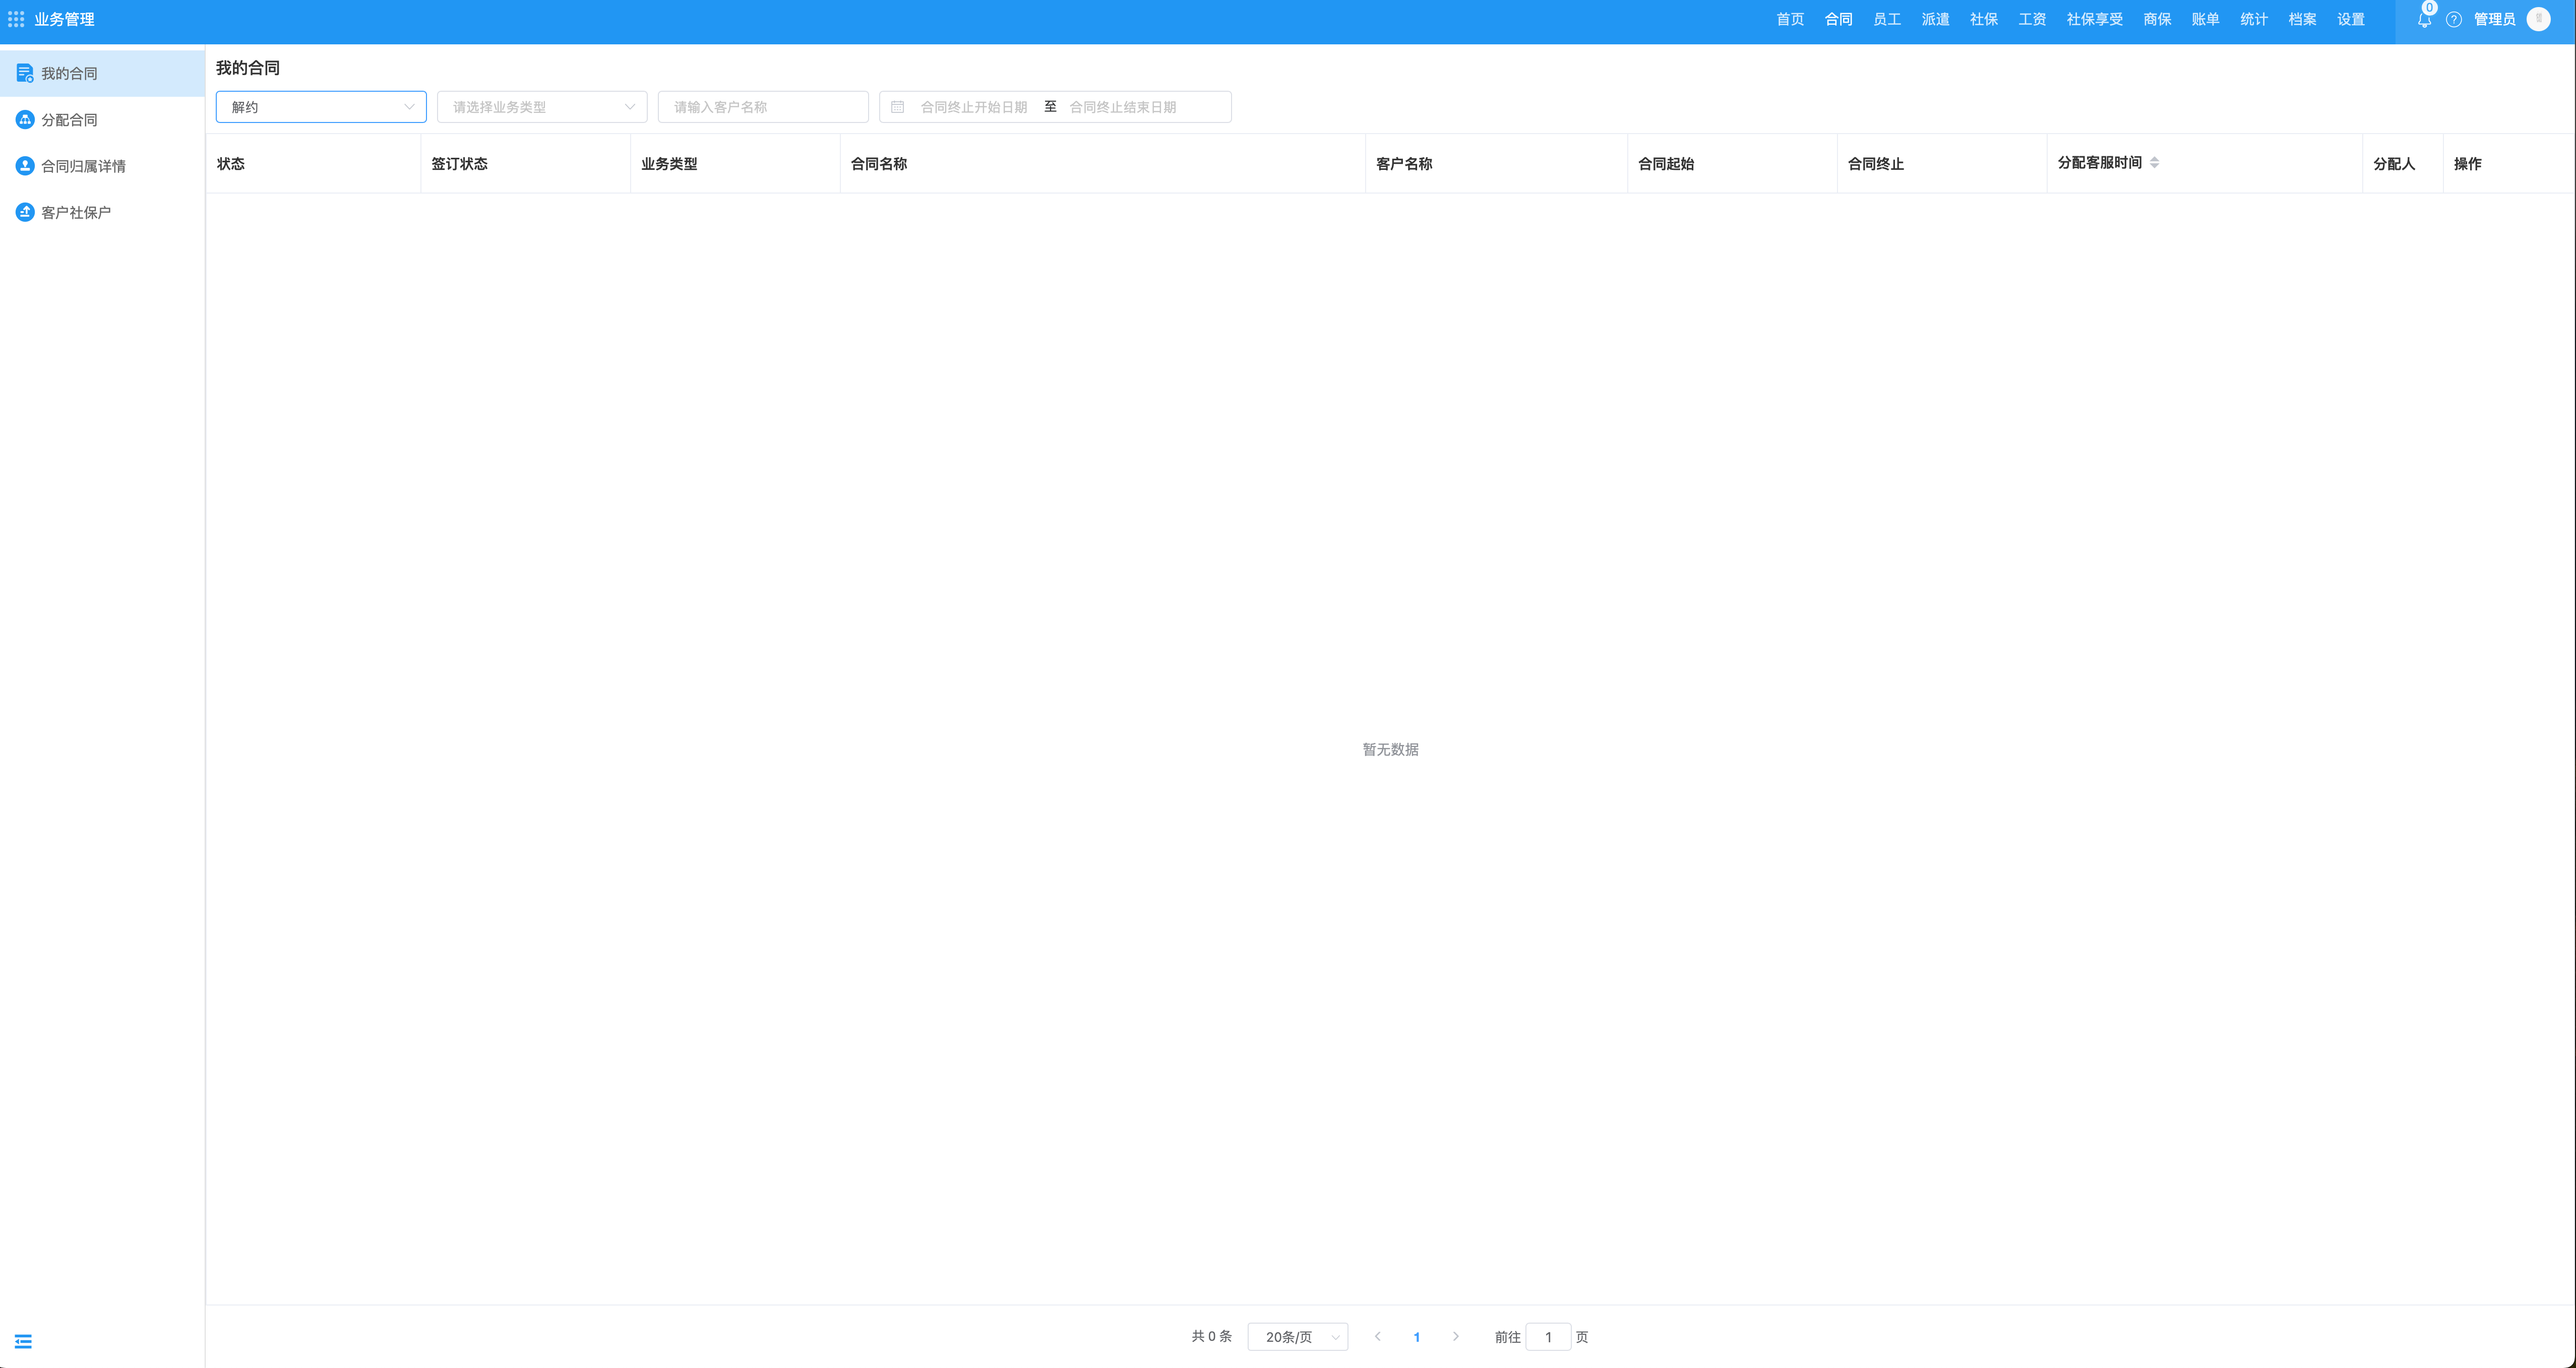Go to the next page arrow
Image resolution: width=2576 pixels, height=1368 pixels.
[x=1455, y=1336]
